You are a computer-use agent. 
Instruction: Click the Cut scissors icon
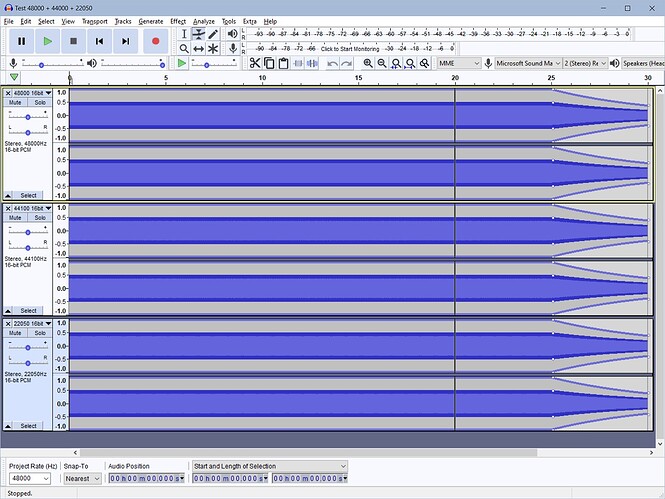point(255,63)
